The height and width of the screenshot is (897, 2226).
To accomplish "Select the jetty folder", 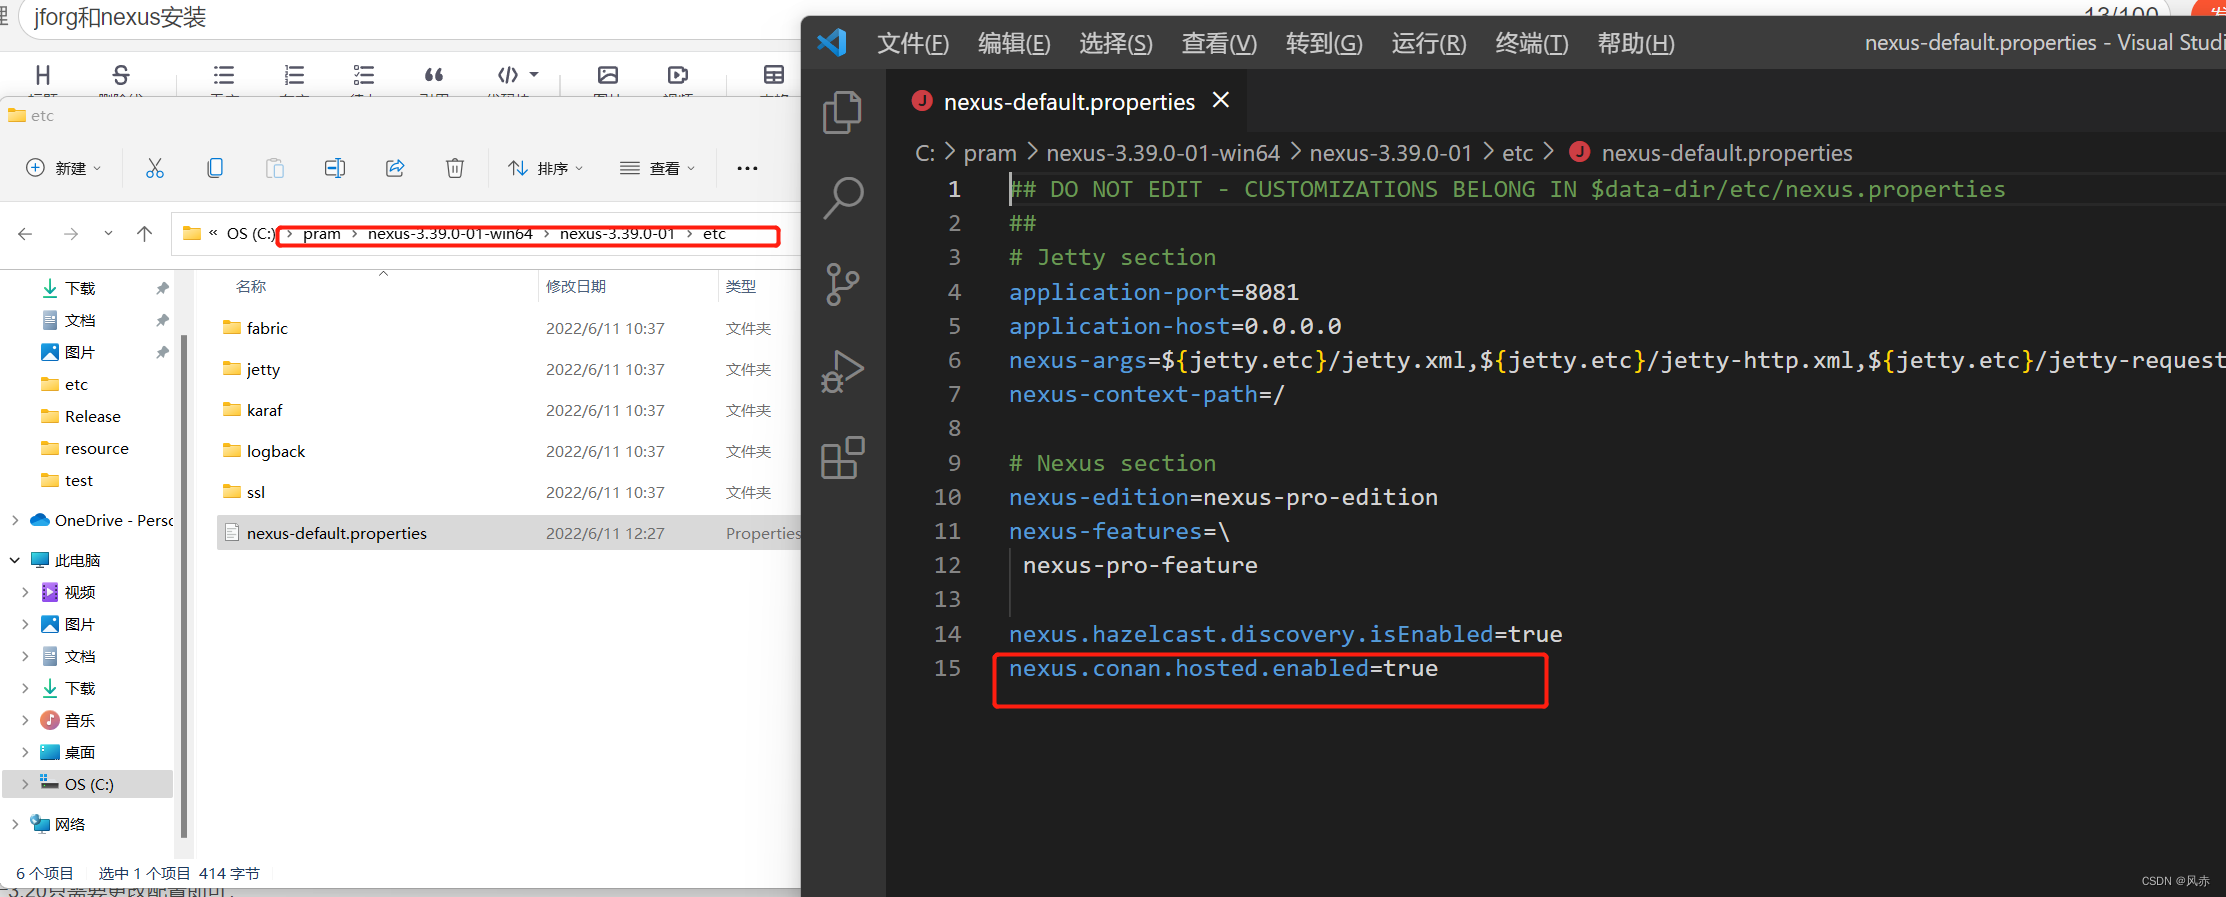I will (x=508, y=369).
